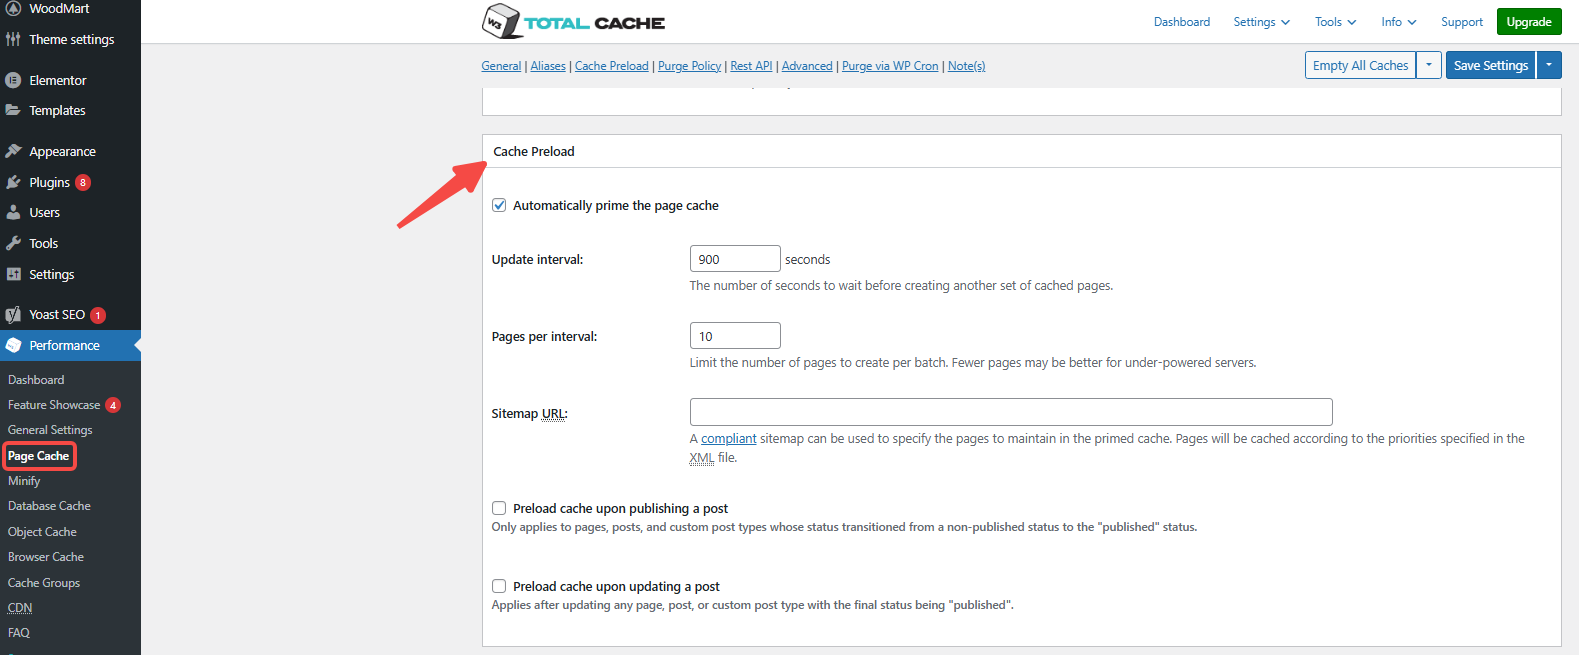Click the Appearance paintbrush icon
1579x655 pixels.
point(13,151)
